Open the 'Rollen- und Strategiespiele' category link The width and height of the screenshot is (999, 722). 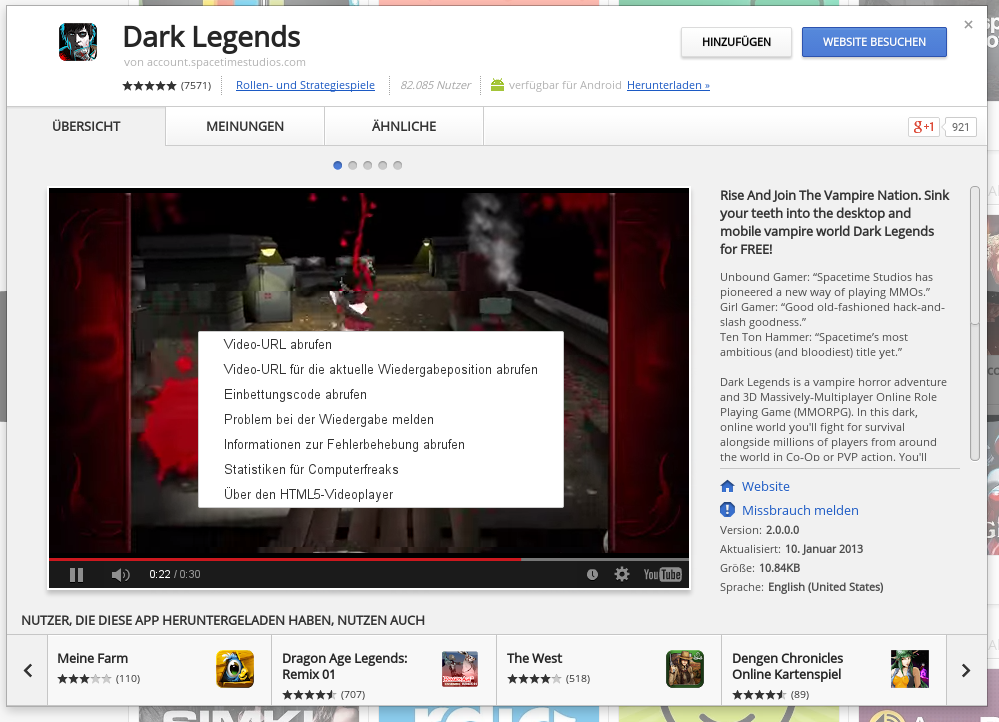coord(305,85)
